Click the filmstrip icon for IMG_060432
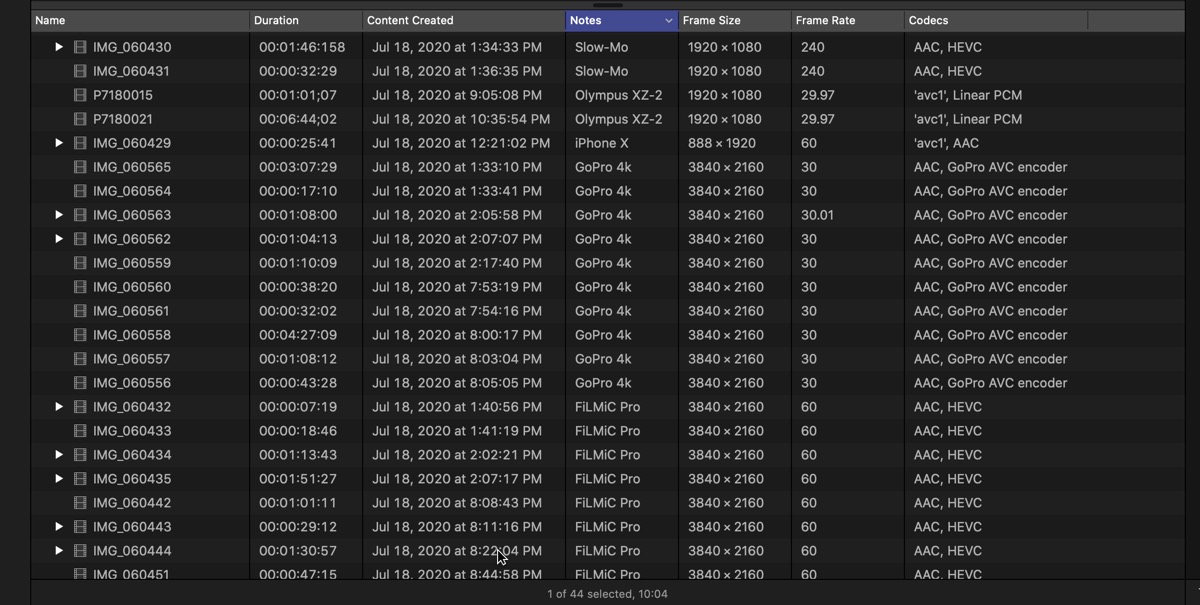 pyautogui.click(x=80, y=407)
